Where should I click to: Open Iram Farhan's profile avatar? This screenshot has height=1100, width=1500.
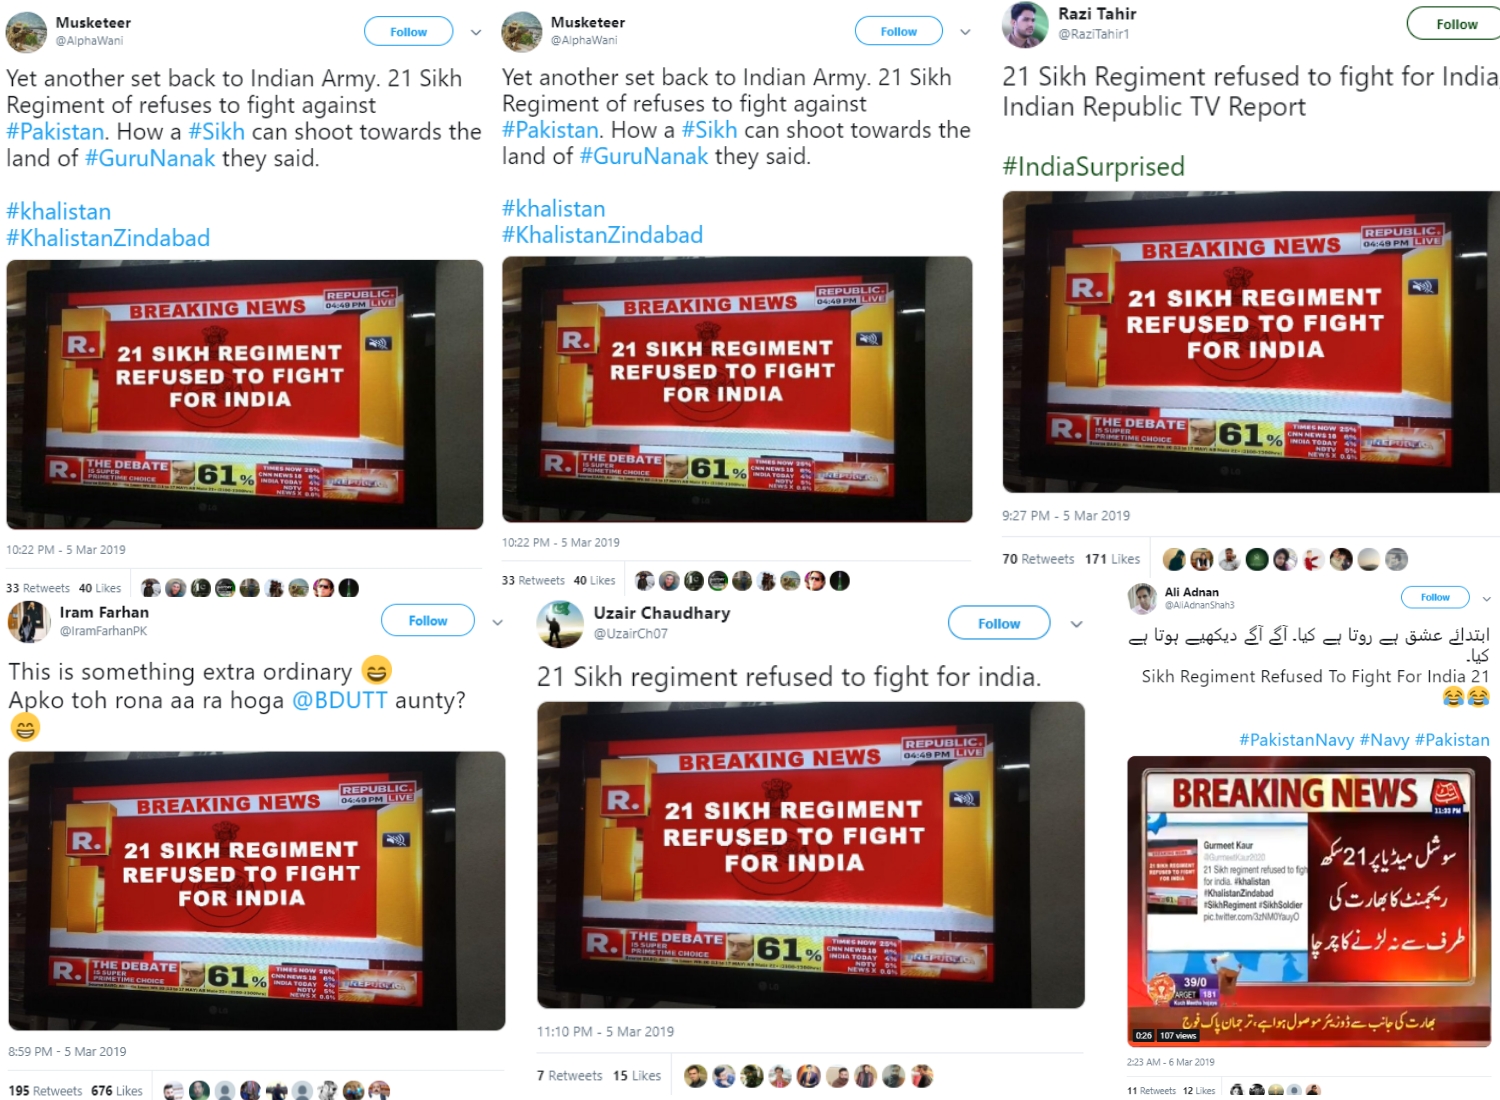tap(29, 622)
